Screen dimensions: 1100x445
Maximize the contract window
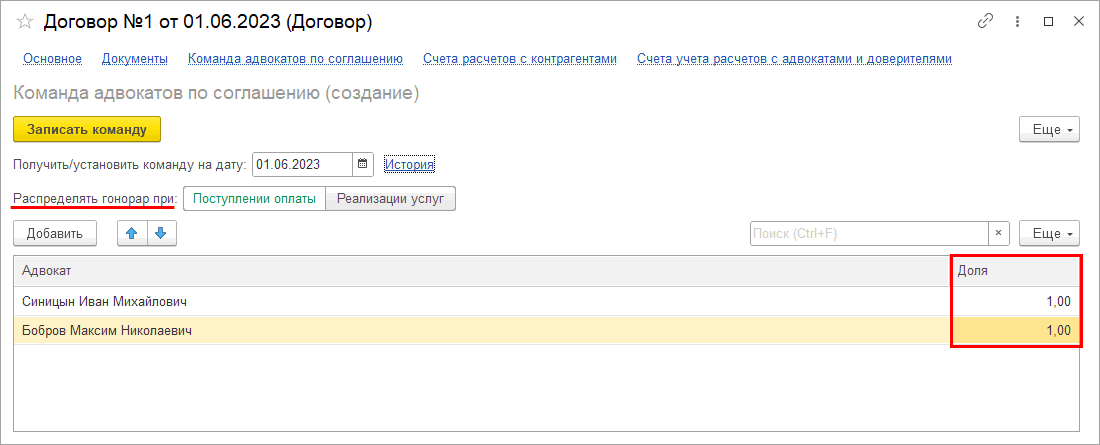(1048, 21)
